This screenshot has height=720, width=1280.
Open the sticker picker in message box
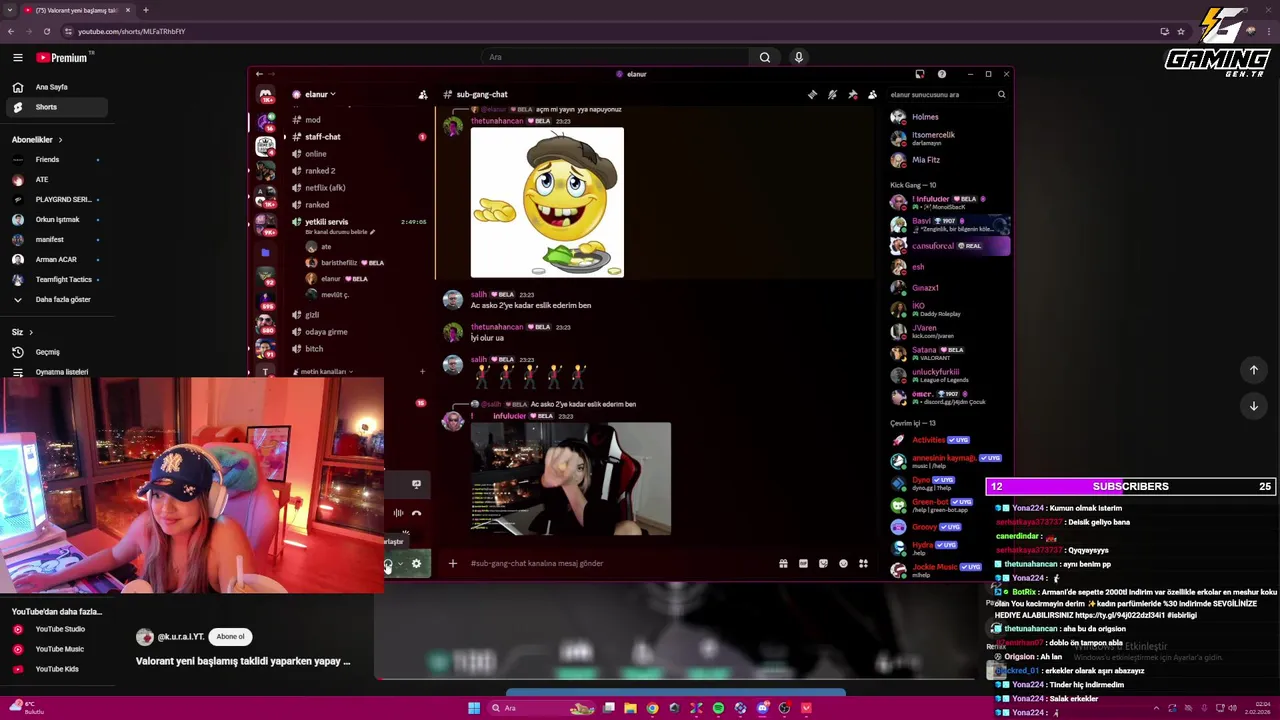[x=823, y=563]
